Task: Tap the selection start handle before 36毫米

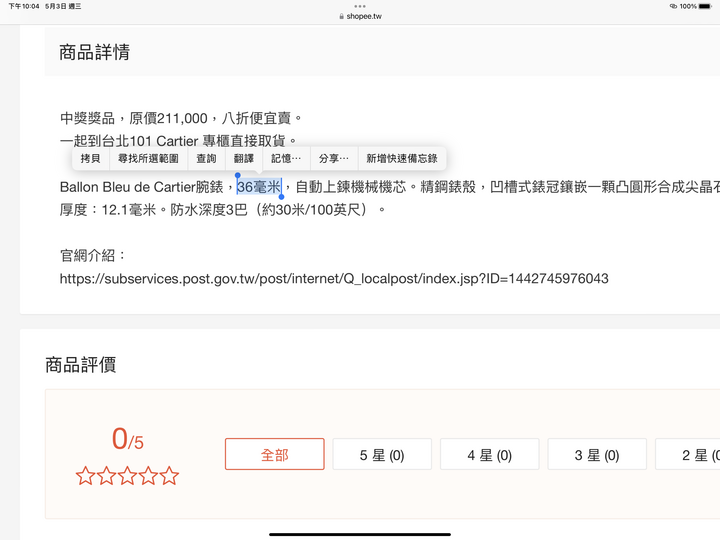Action: point(237,176)
